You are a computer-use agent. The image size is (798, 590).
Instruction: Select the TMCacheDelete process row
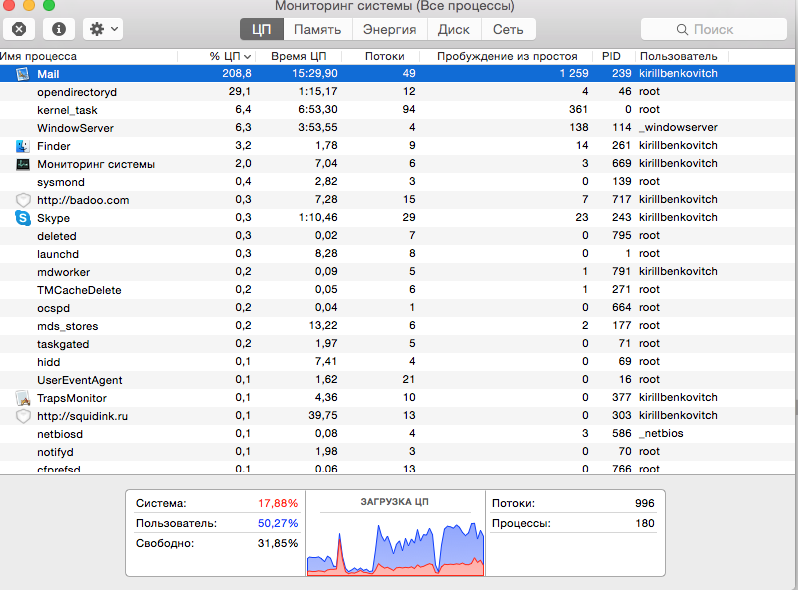click(x=397, y=290)
